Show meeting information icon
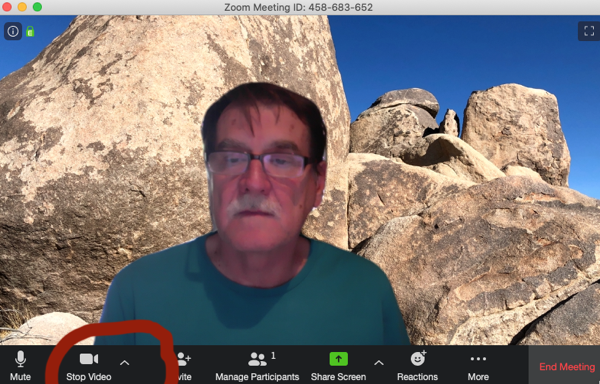The height and width of the screenshot is (384, 600). pos(13,31)
